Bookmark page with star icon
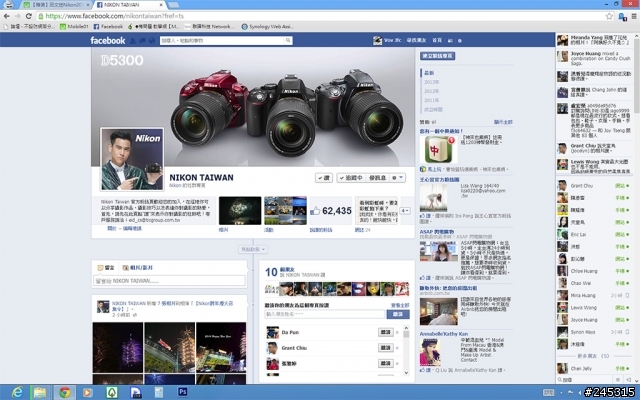 pyautogui.click(x=609, y=16)
